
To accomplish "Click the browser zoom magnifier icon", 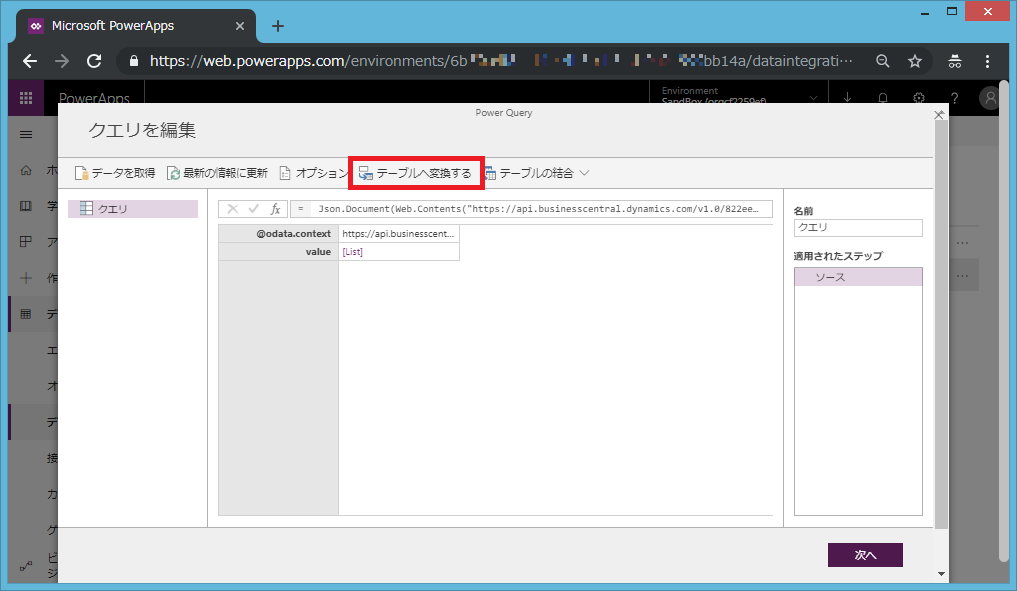I will point(882,61).
